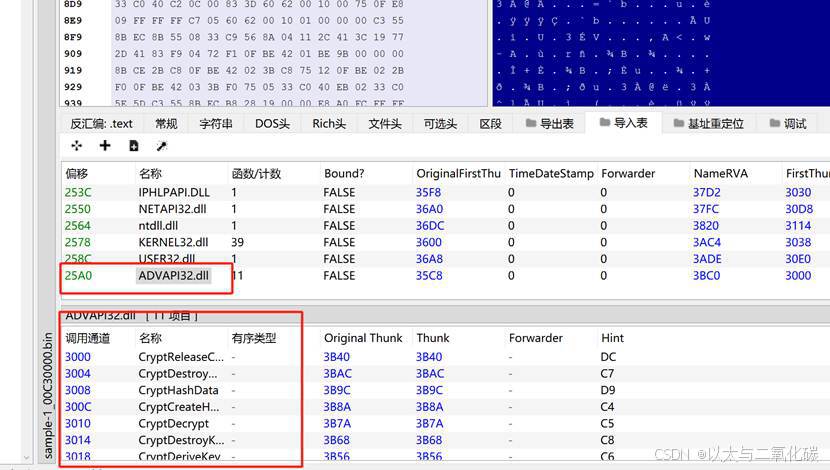Click the Bound? column header
Viewport: 830px width, 470px height.
pyautogui.click(x=344, y=174)
